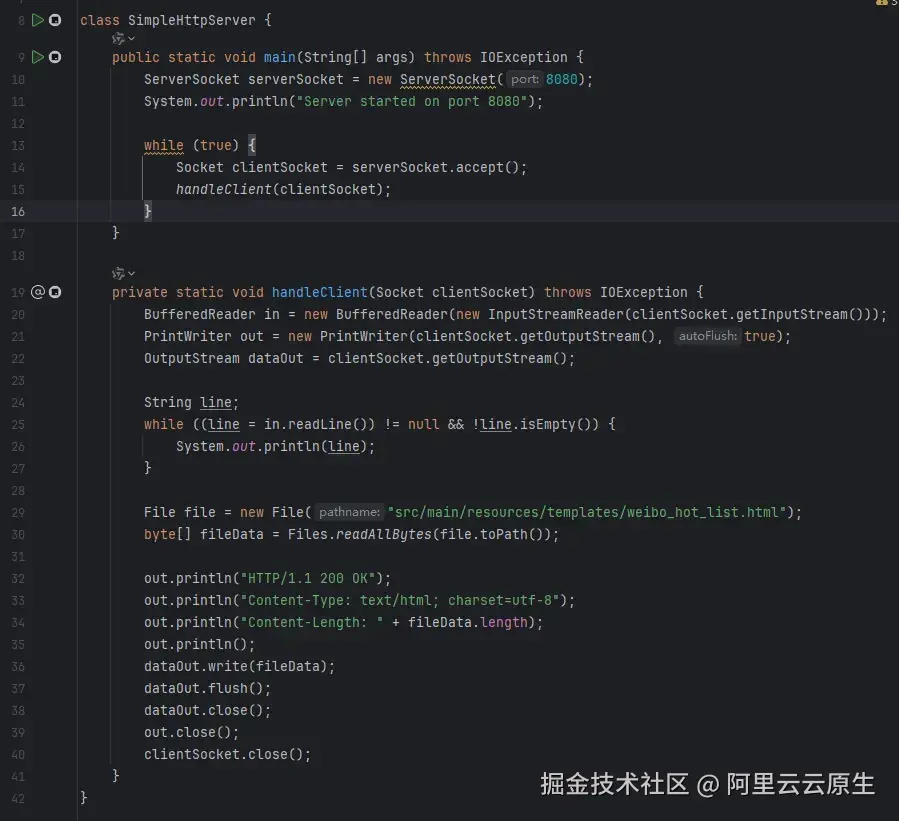Screen dimensions: 899x821
Task: Click the port: 8080 parameter hint
Action: (527, 79)
